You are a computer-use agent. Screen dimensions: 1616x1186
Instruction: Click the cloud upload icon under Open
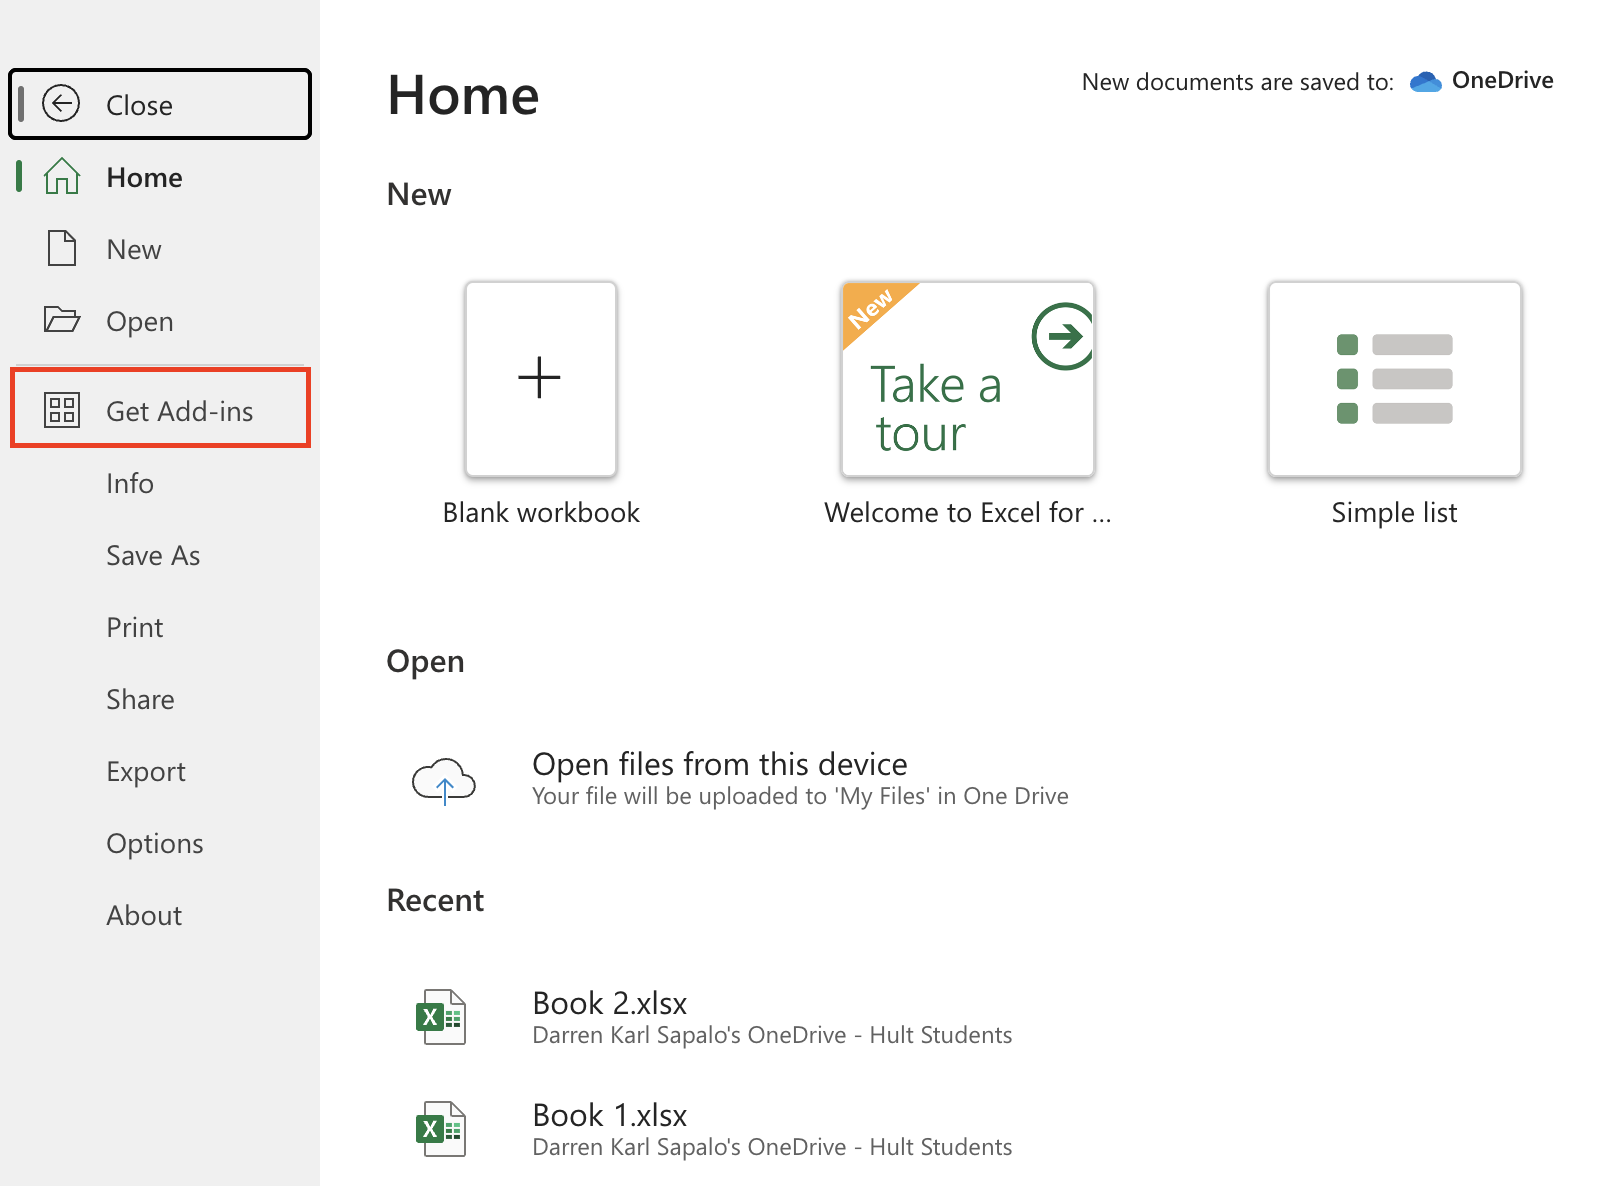(444, 780)
